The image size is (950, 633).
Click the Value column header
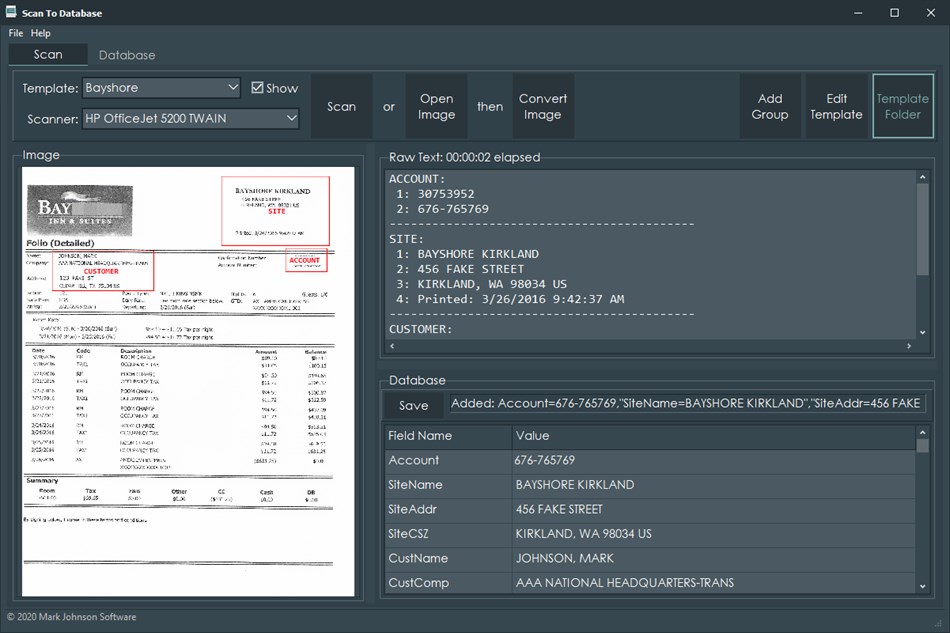714,436
